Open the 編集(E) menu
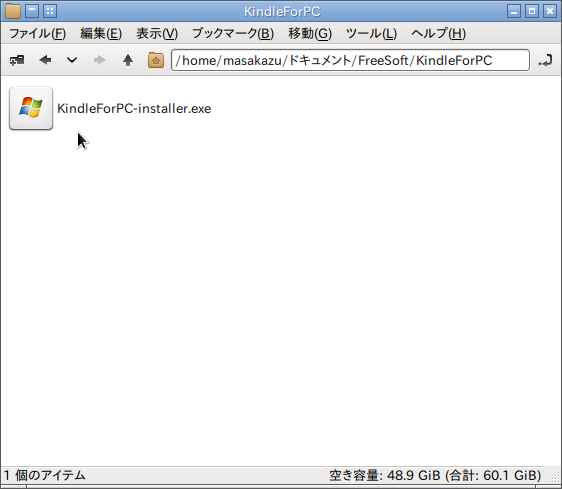The width and height of the screenshot is (562, 489). [x=101, y=34]
